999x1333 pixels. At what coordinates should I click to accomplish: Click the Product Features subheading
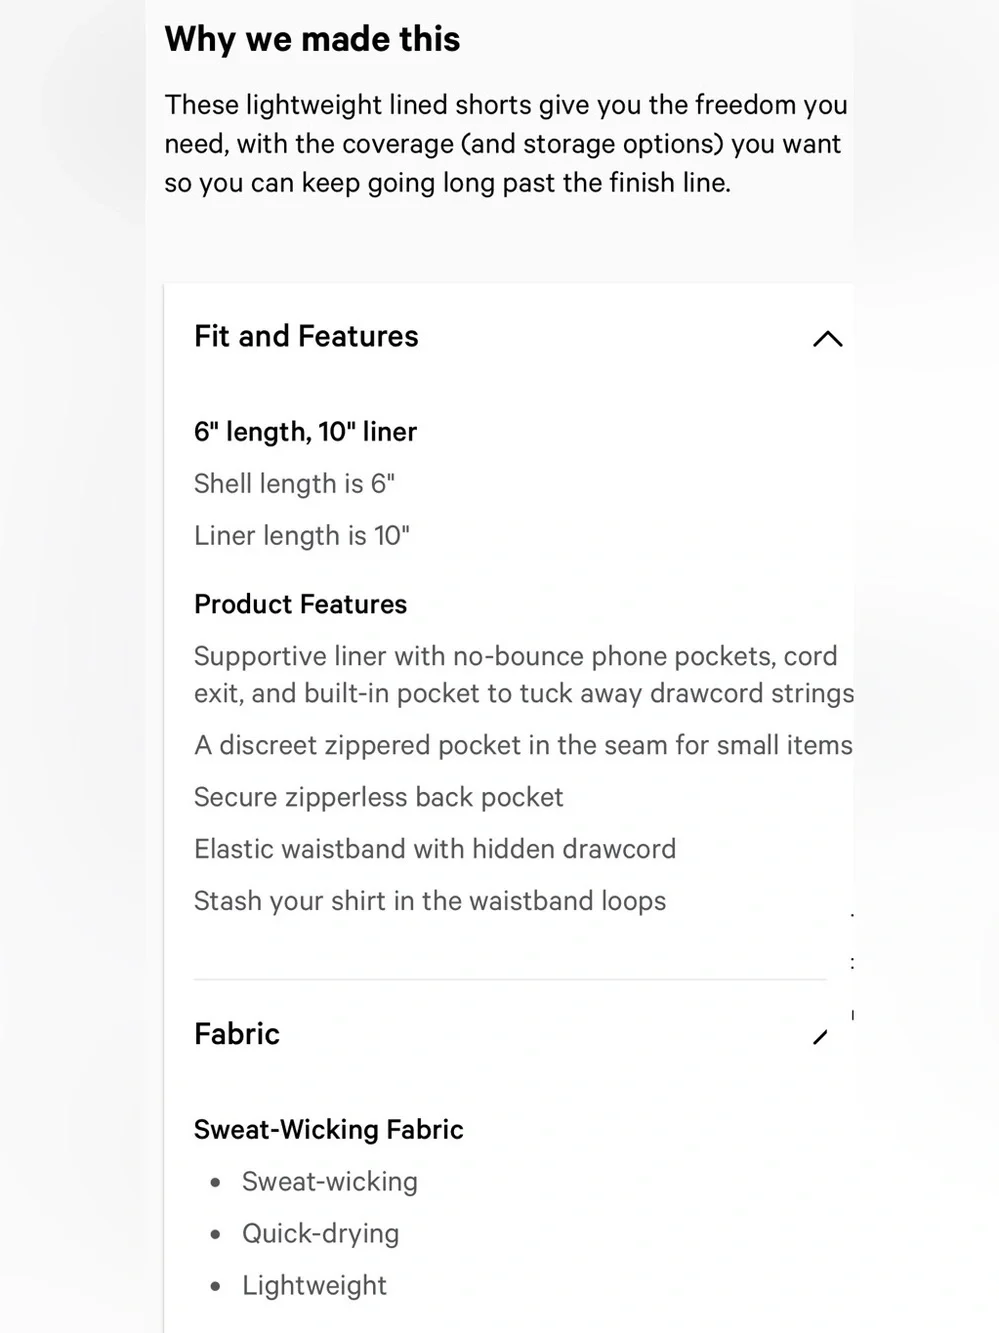(300, 604)
